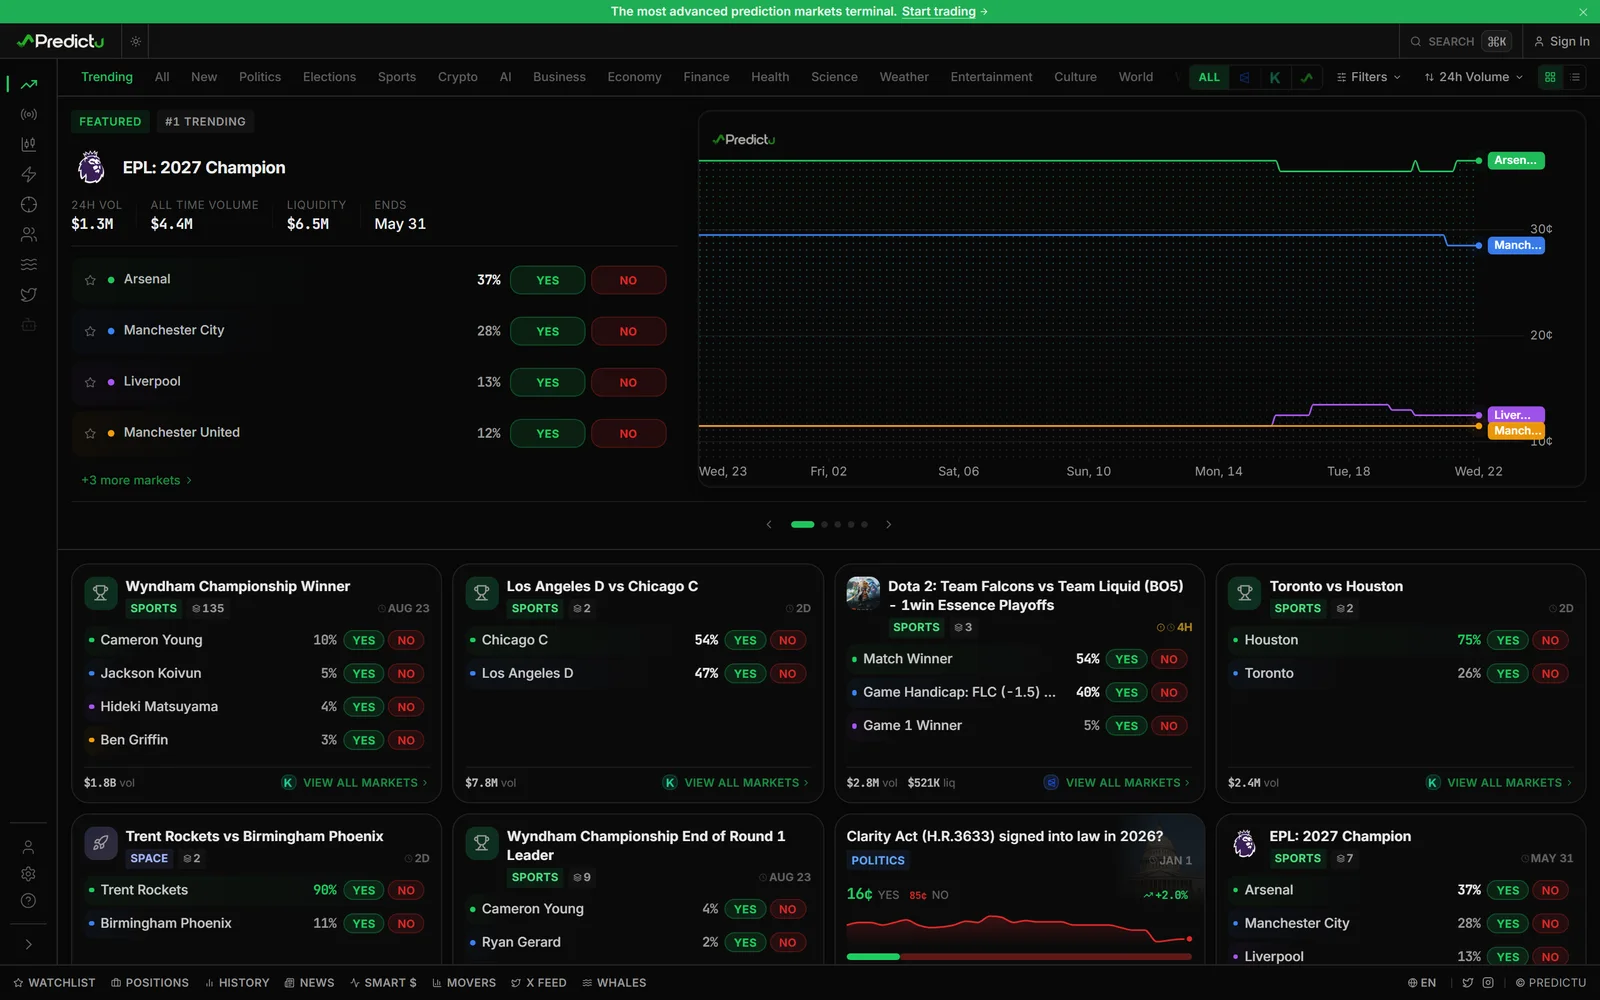This screenshot has width=1600, height=1000.
Task: Buy NO on Arsenal featured row
Action: (628, 280)
